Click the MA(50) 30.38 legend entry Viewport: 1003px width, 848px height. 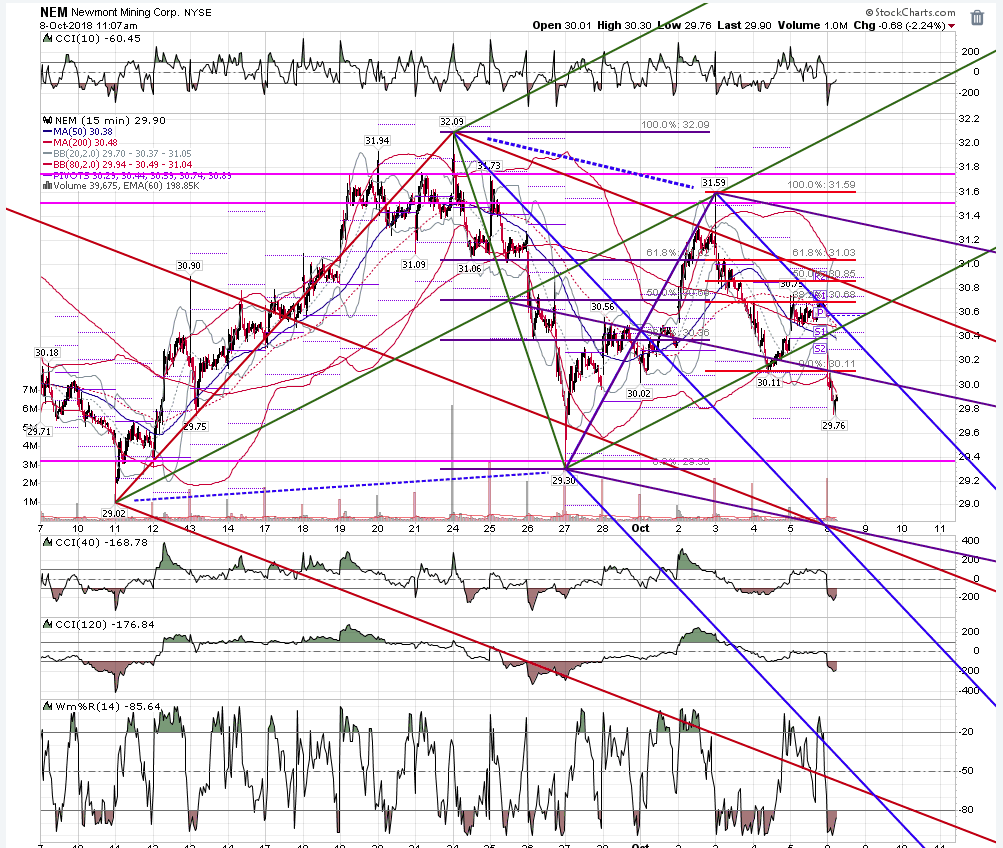click(83, 132)
